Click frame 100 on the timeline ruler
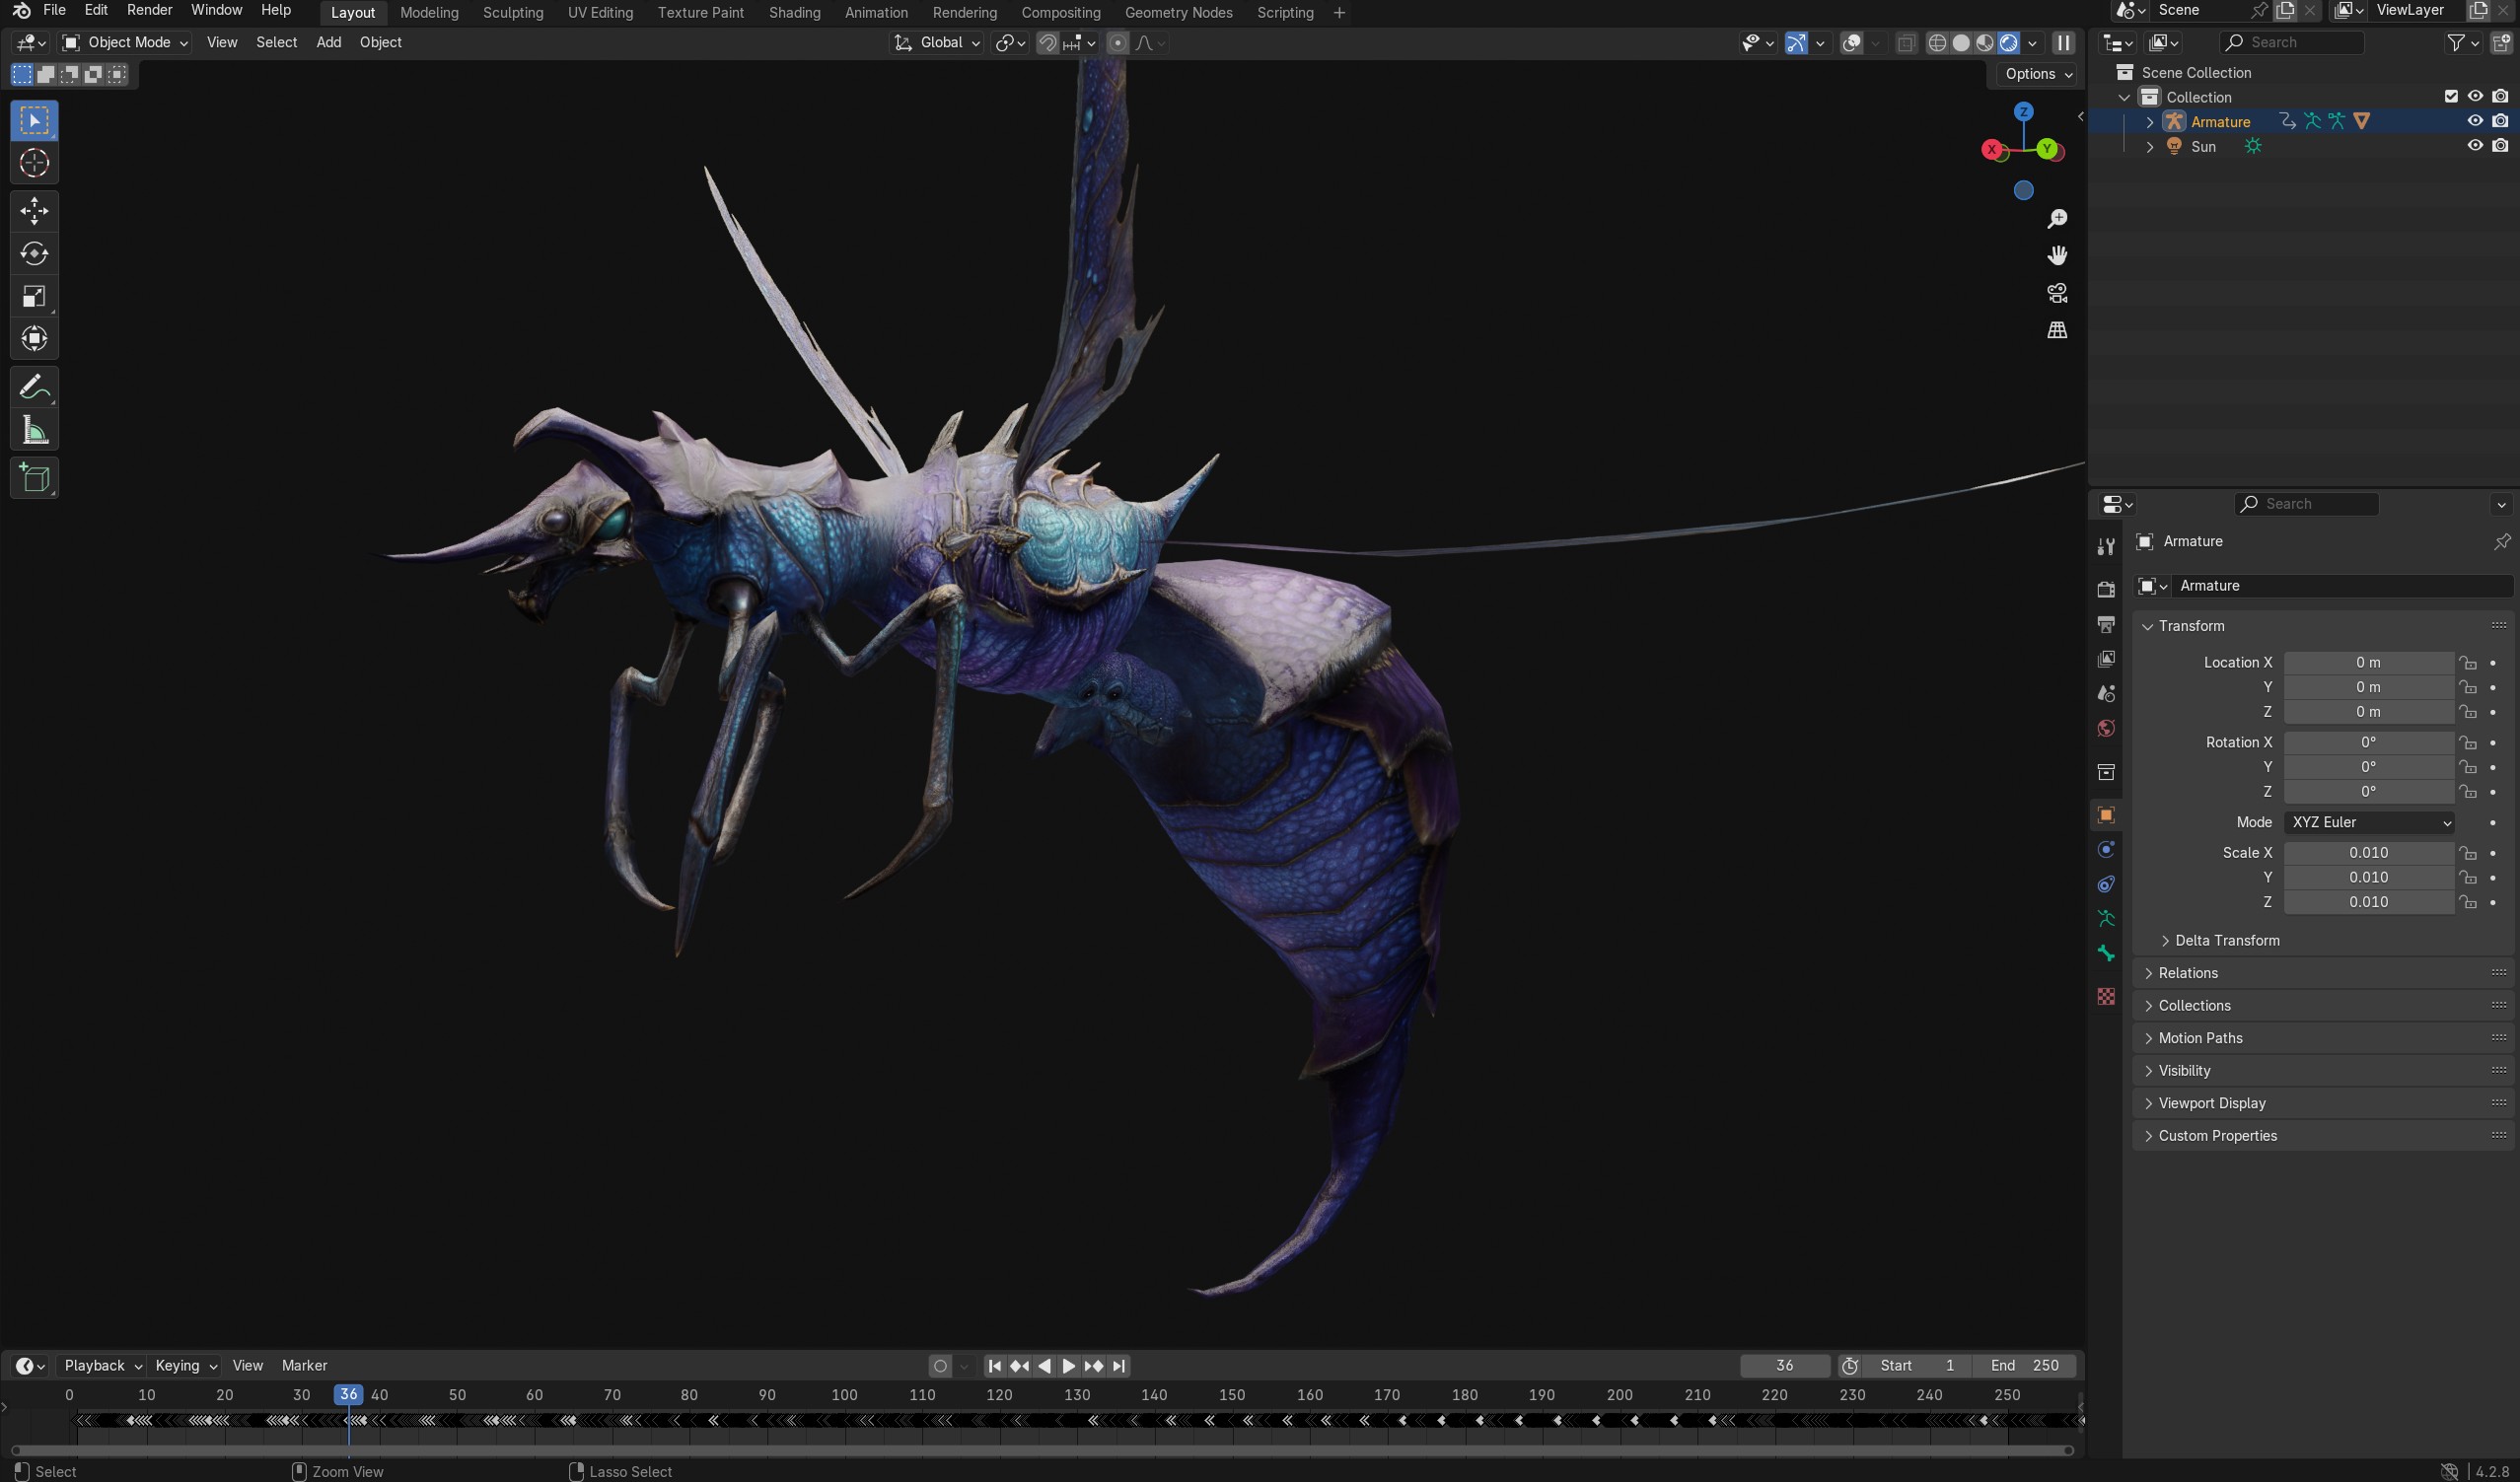Viewport: 2520px width, 1482px height. (844, 1394)
